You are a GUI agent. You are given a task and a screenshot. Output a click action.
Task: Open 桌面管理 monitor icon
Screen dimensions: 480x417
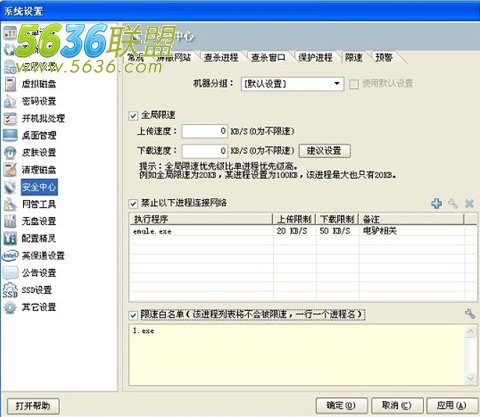pyautogui.click(x=10, y=135)
